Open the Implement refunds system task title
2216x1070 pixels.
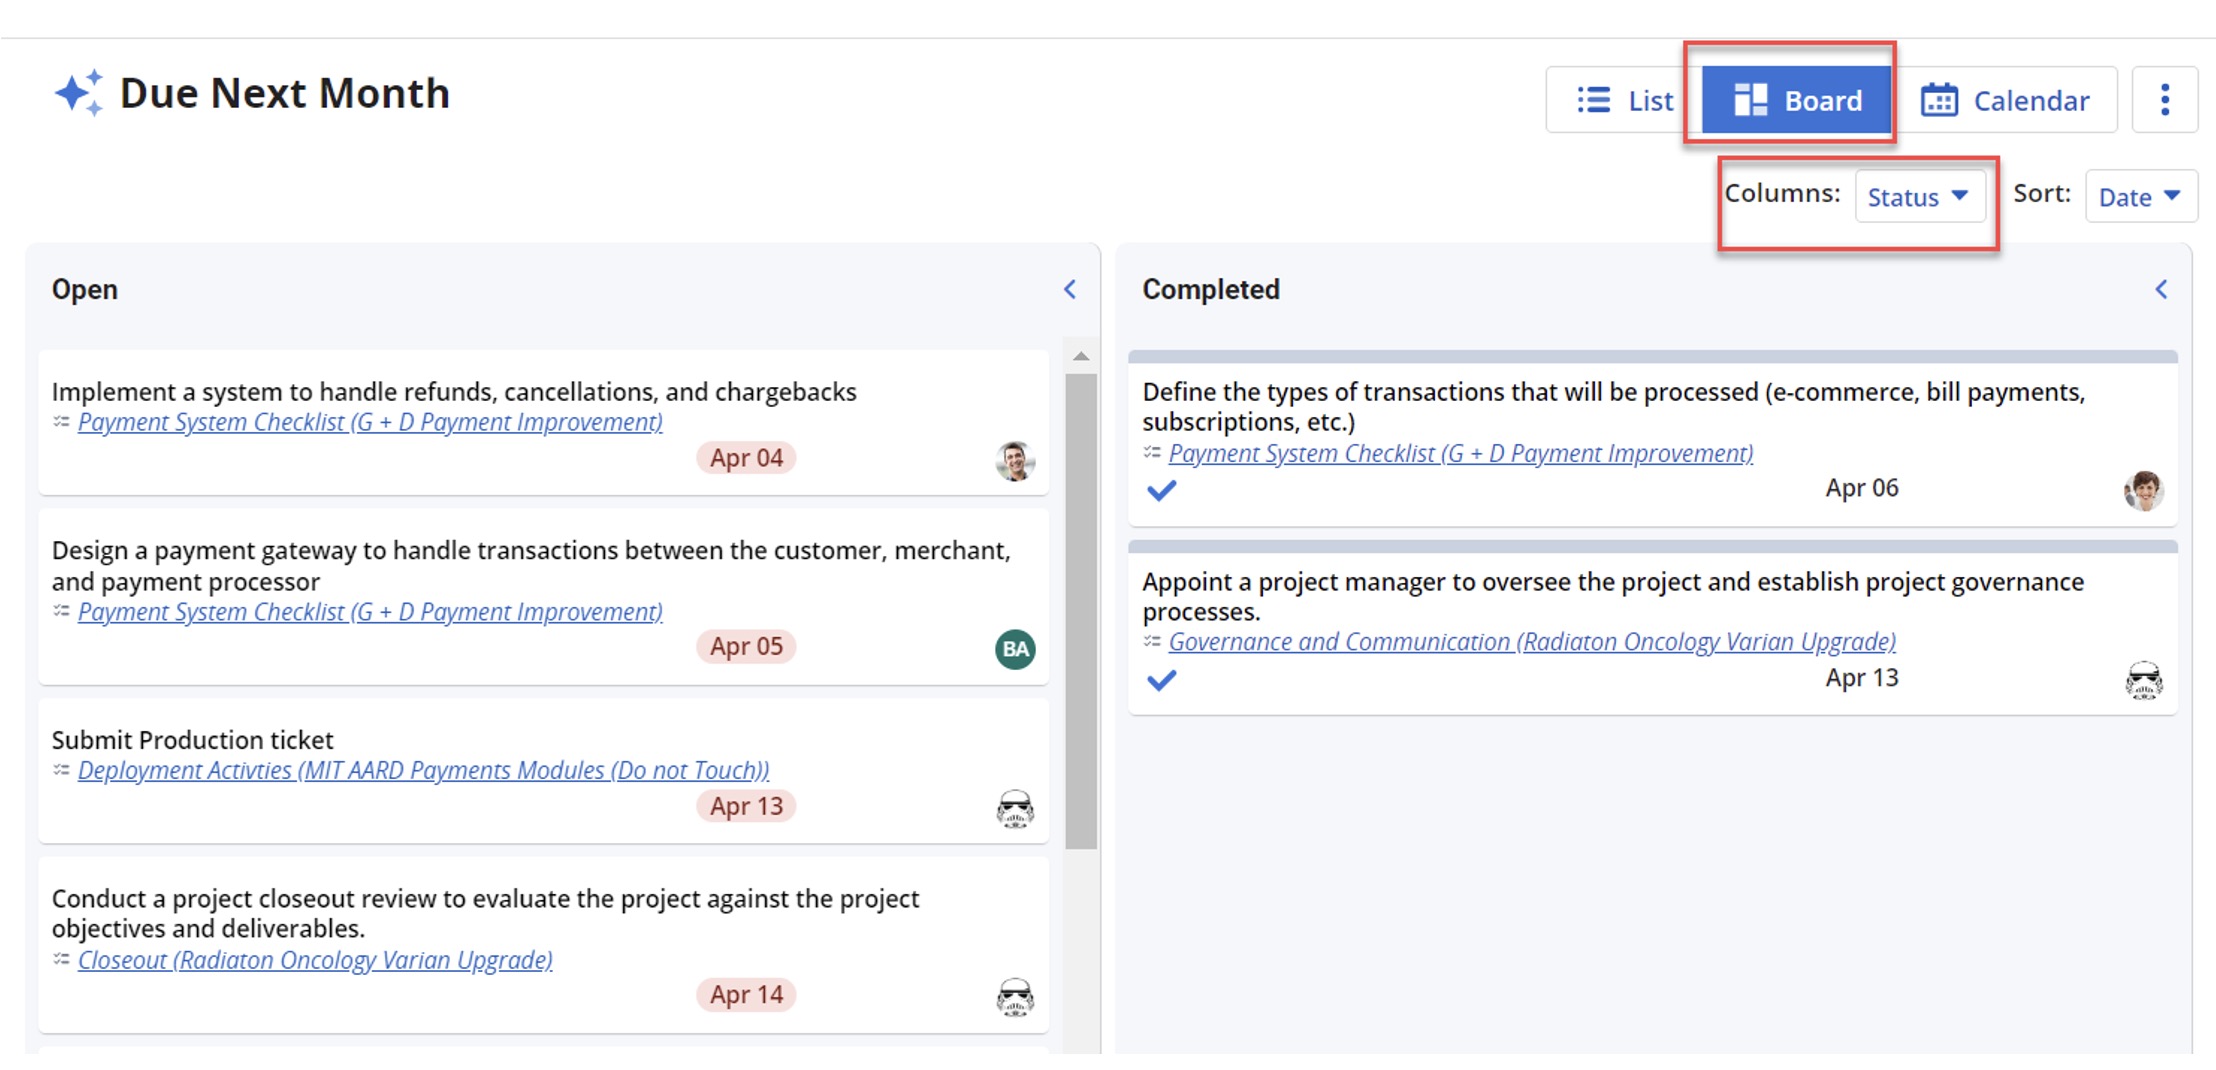pyautogui.click(x=454, y=392)
